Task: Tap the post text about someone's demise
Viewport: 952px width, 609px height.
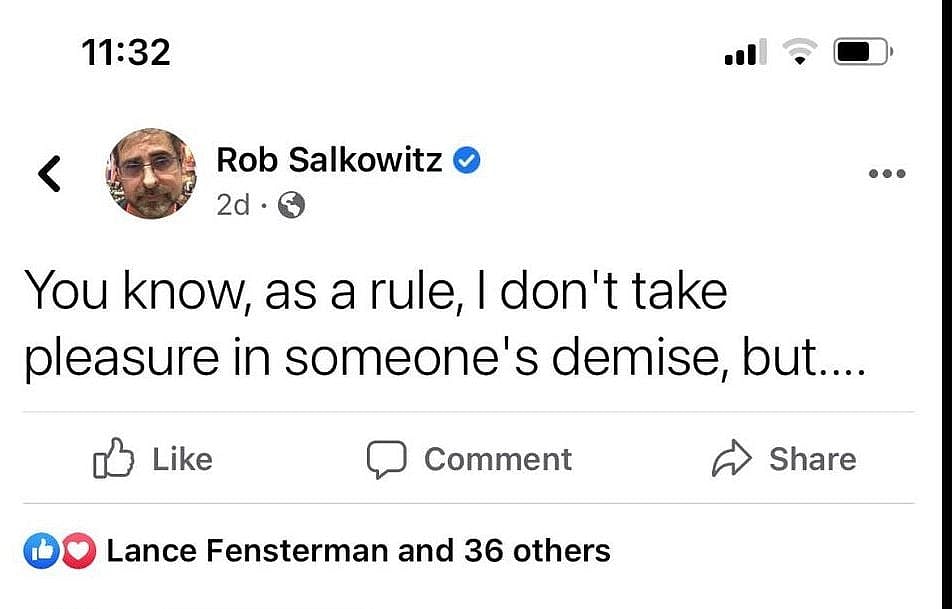Action: pos(444,324)
